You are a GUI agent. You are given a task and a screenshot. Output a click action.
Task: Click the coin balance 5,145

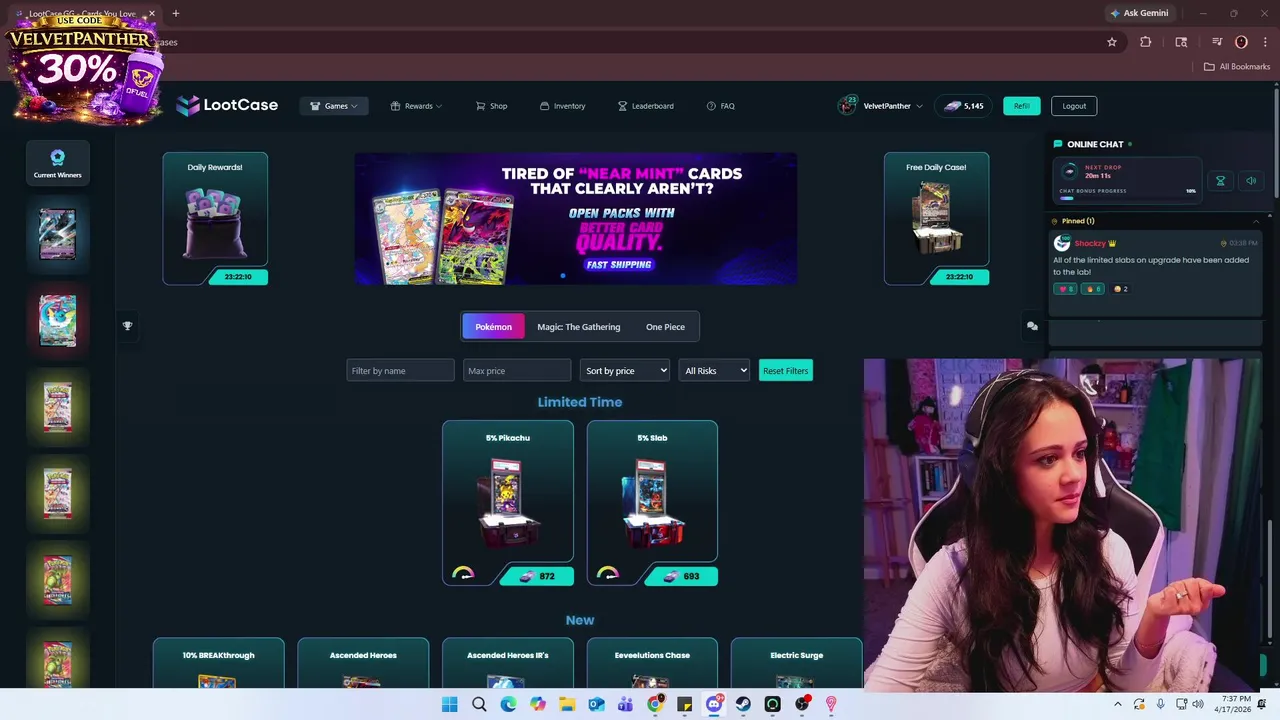[964, 106]
